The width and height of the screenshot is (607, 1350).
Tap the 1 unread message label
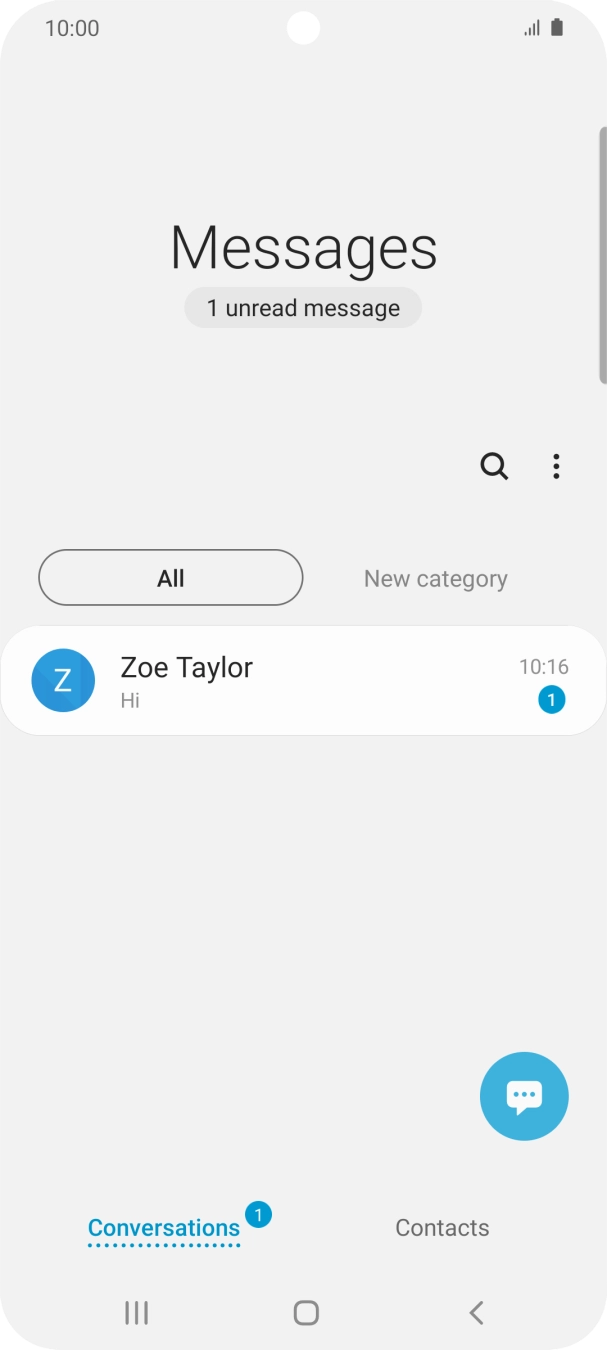pyautogui.click(x=303, y=308)
